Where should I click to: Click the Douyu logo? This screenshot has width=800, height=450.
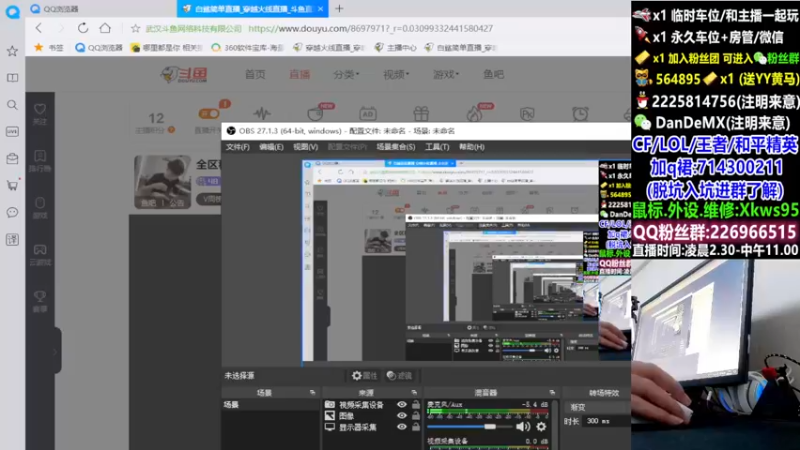tap(184, 74)
